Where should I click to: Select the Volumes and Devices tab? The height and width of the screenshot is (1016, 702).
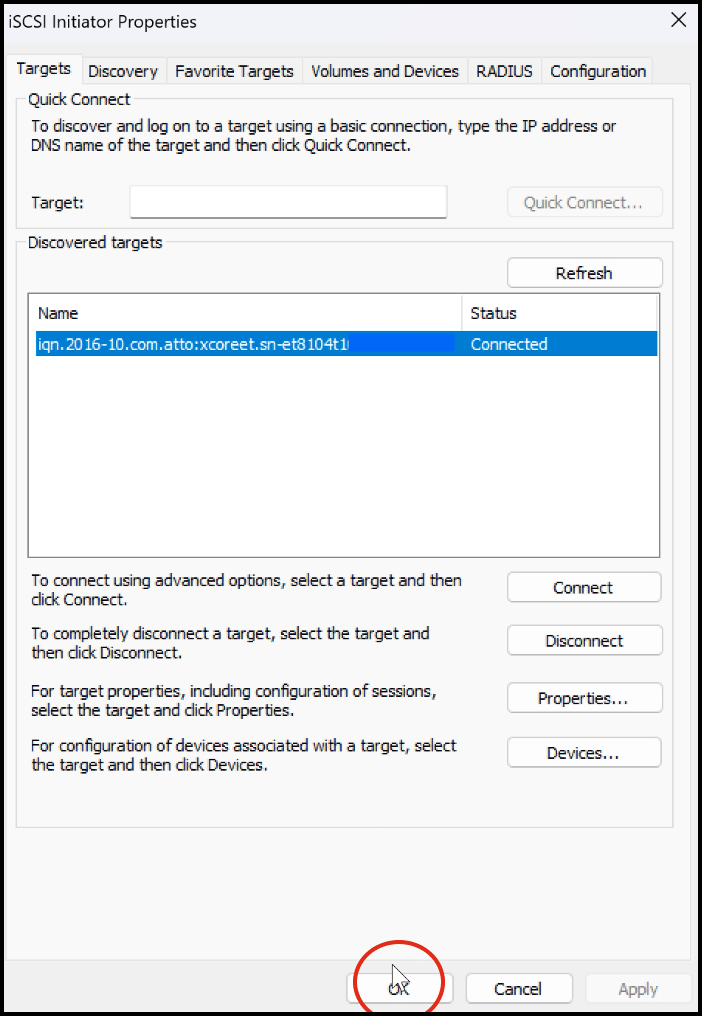pyautogui.click(x=385, y=71)
